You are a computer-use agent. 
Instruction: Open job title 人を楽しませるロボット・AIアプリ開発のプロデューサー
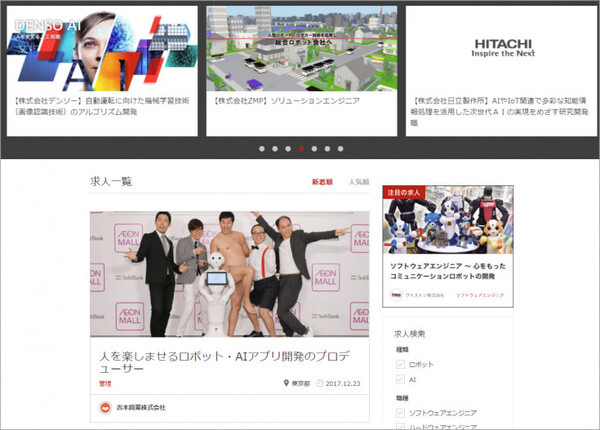tap(225, 362)
